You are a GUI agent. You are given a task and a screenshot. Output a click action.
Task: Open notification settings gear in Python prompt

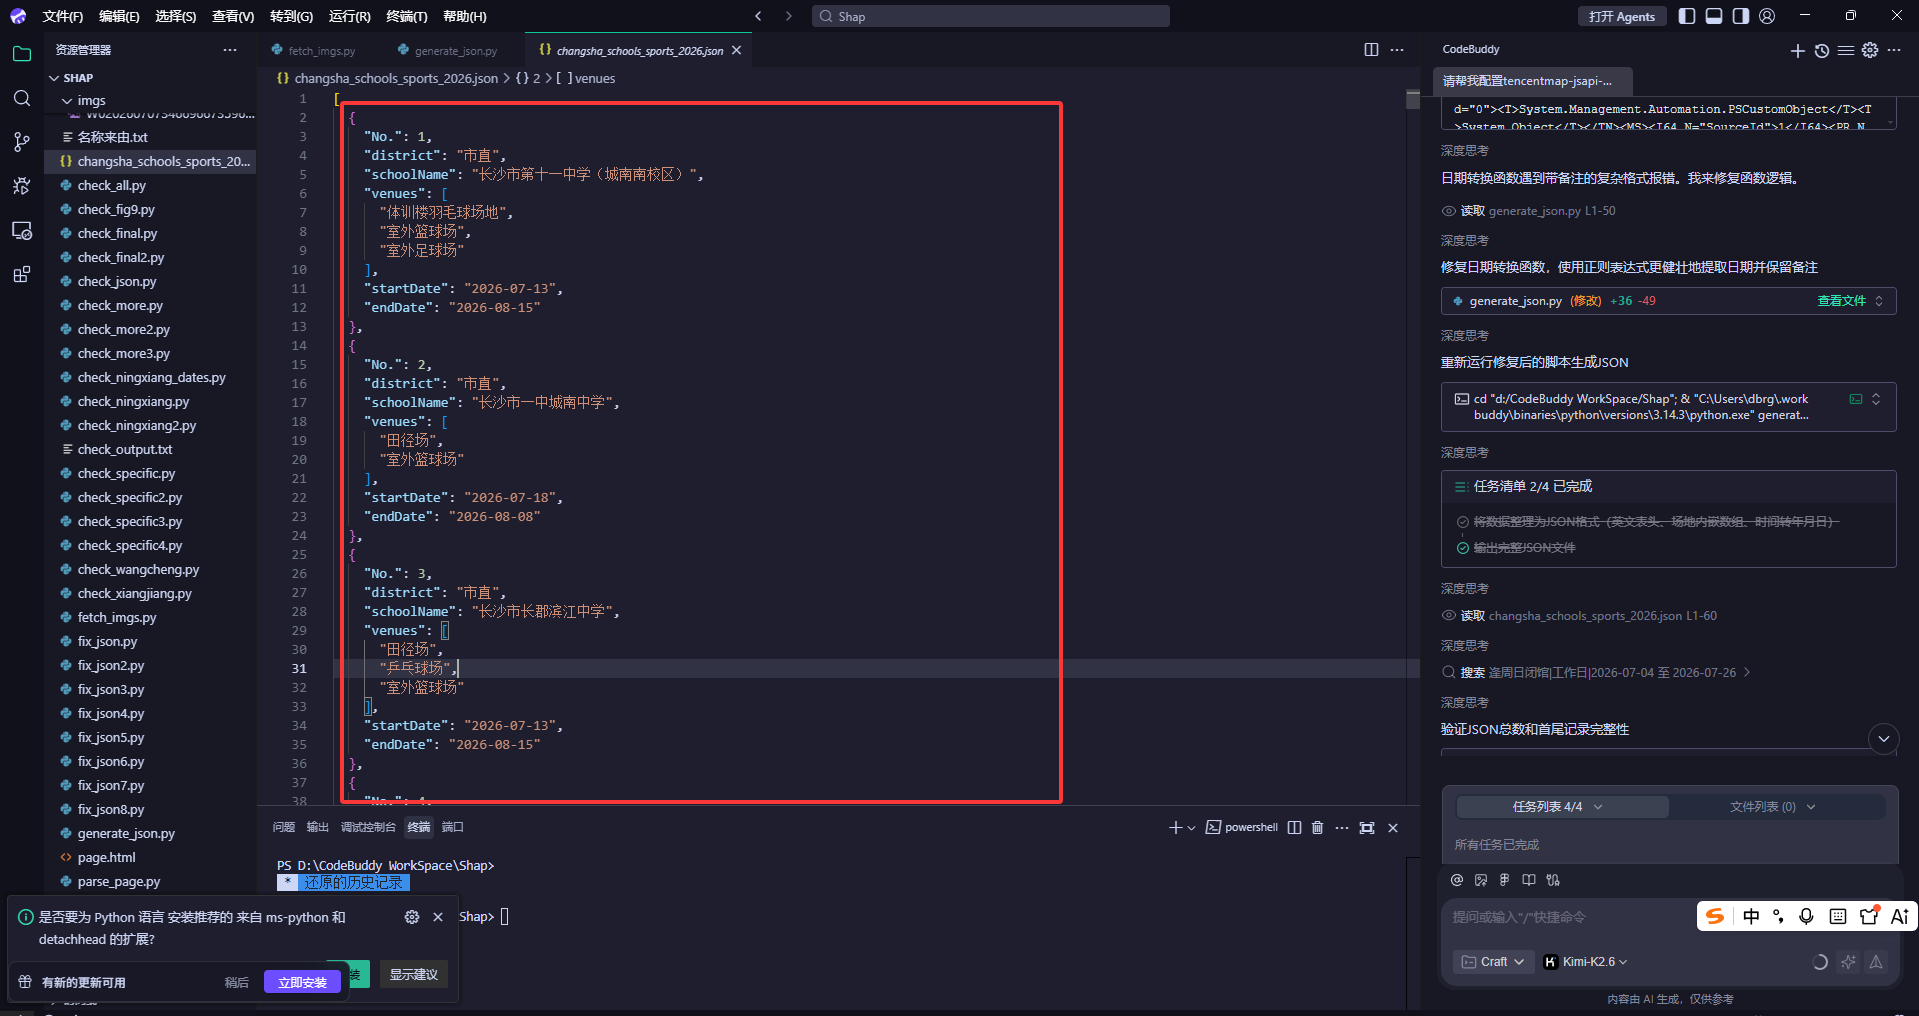[412, 917]
